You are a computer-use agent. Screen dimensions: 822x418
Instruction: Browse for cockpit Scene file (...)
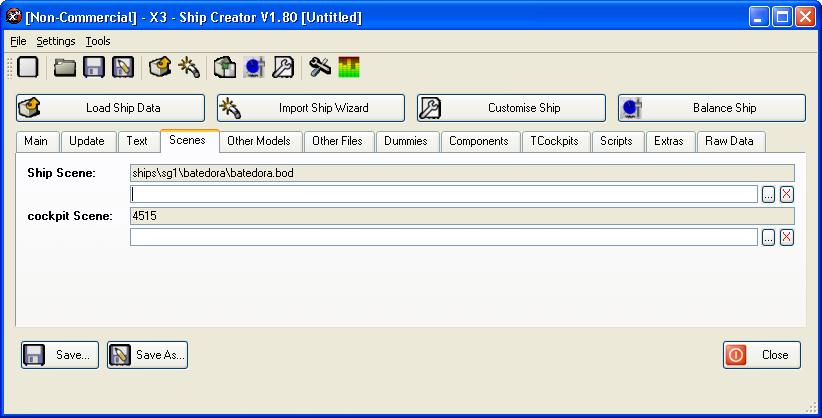[769, 238]
